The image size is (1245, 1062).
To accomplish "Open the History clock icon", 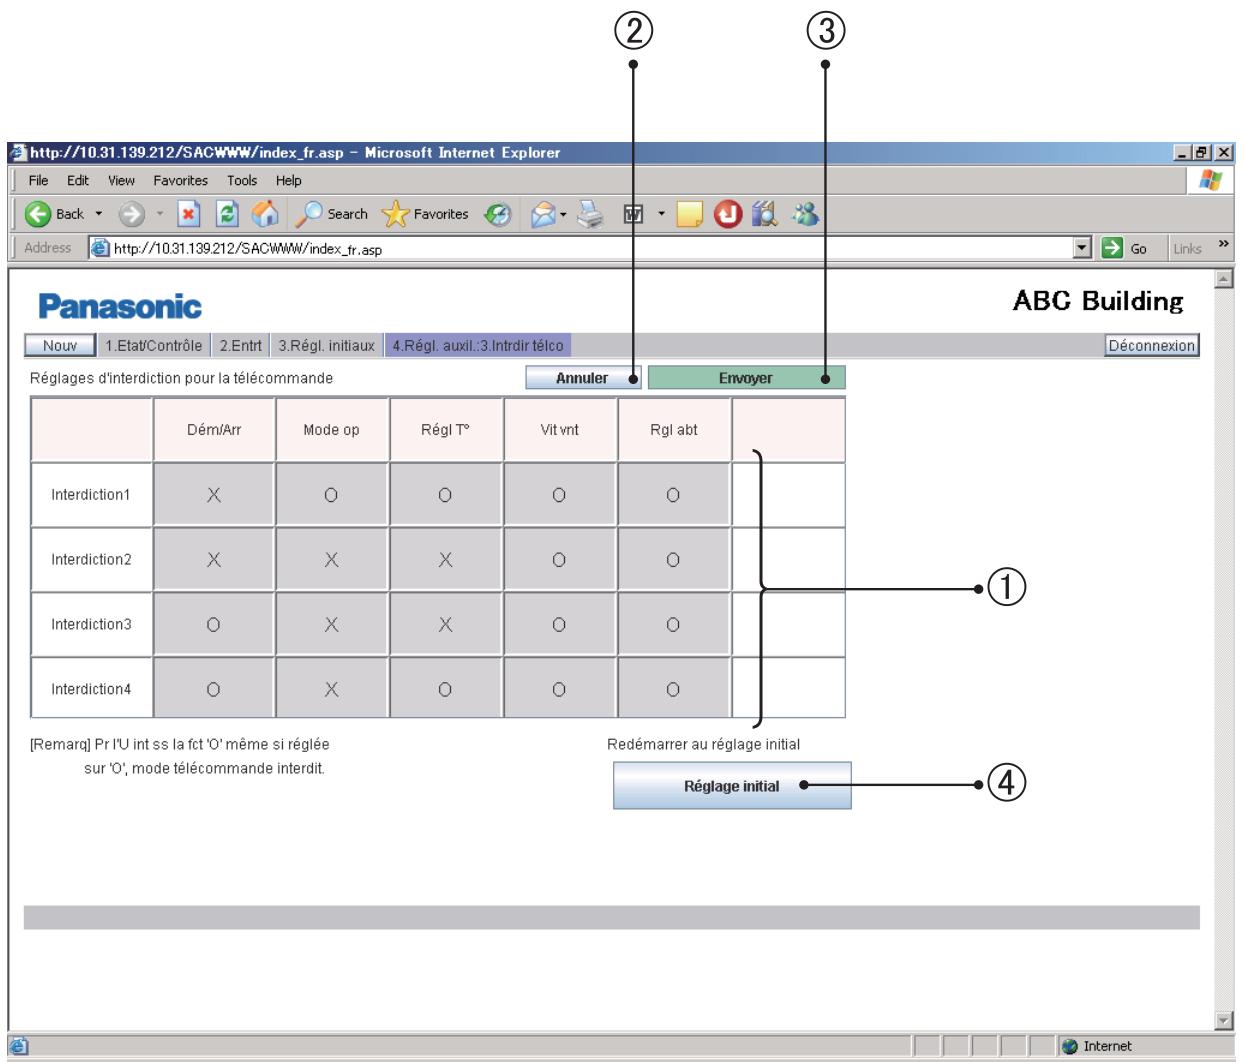I will (499, 214).
